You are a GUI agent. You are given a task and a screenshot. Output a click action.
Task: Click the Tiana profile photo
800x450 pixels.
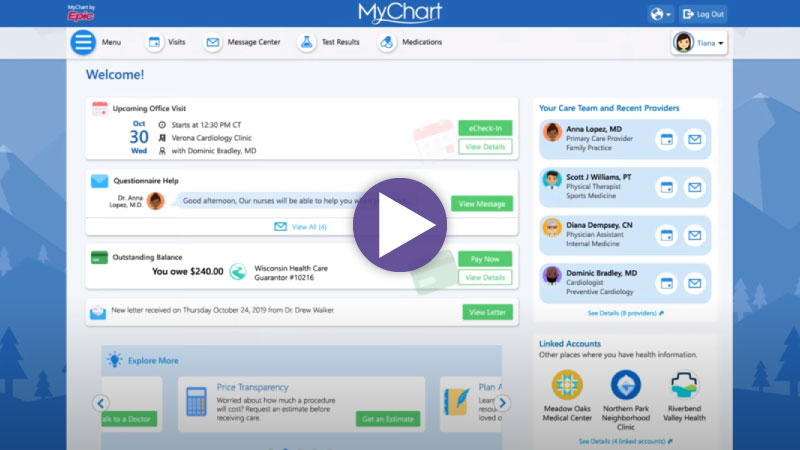coord(684,42)
